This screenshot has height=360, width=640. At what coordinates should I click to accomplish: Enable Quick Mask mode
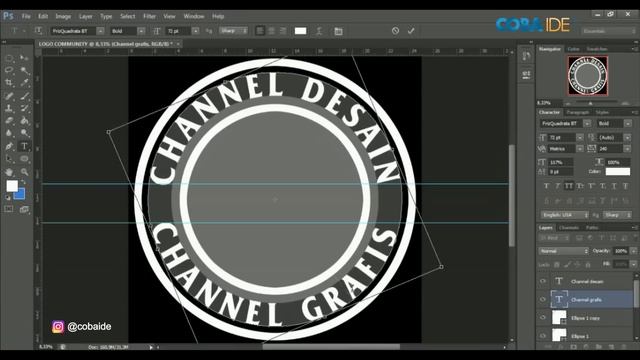point(9,209)
